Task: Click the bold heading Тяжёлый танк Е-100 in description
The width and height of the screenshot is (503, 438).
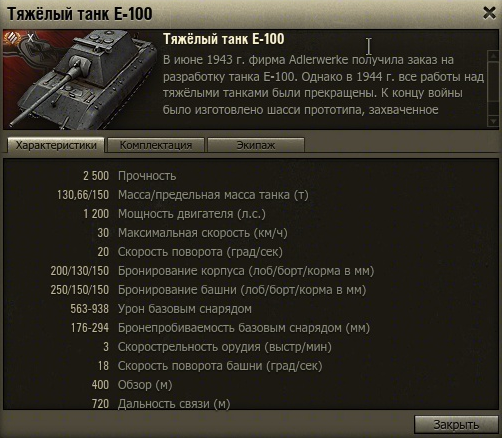Action: (224, 39)
